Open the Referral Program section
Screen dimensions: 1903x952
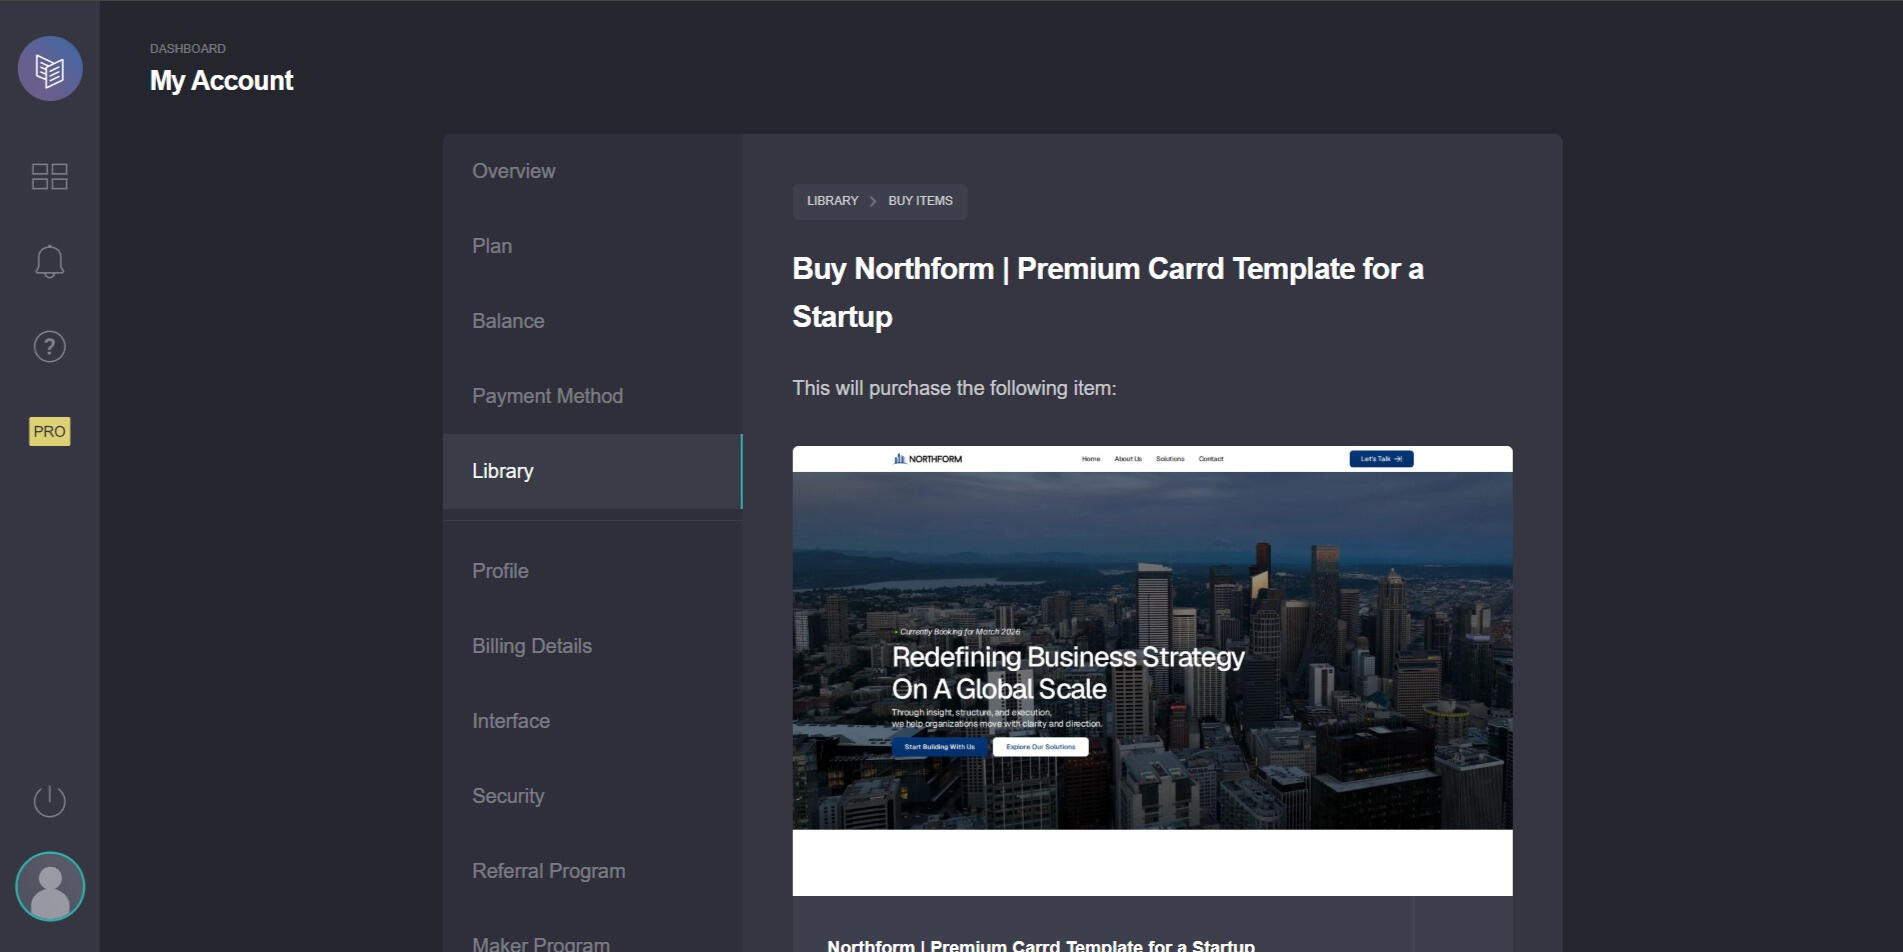[x=593, y=871]
